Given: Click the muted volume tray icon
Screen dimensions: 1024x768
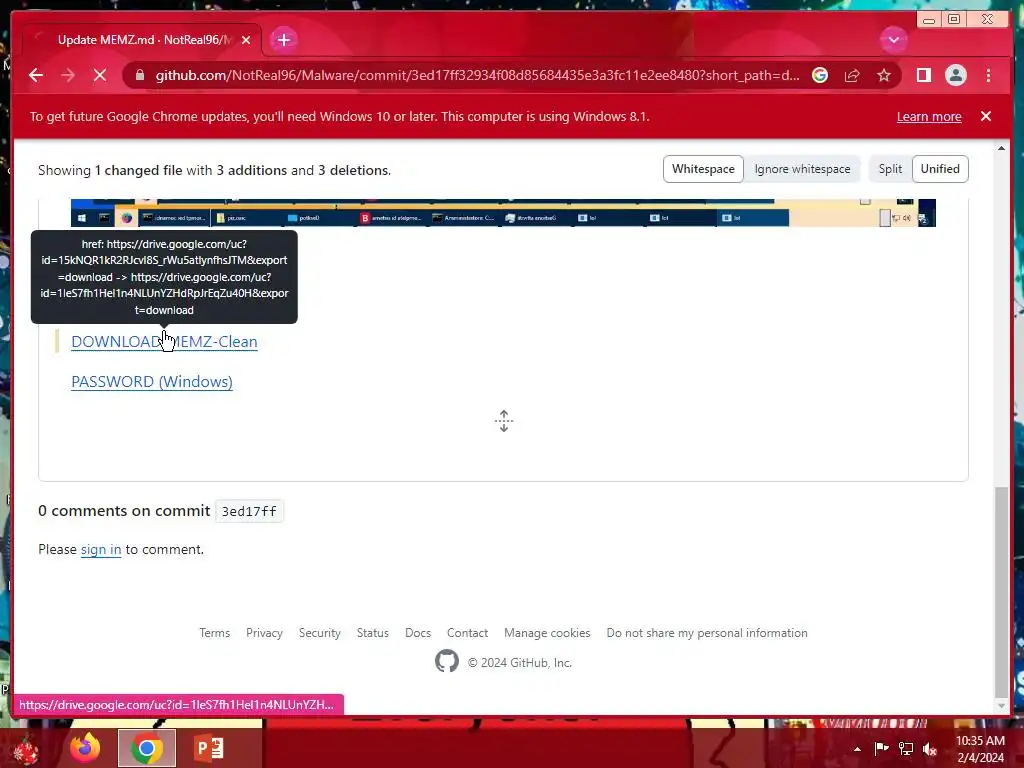Looking at the screenshot, I should tap(930, 749).
